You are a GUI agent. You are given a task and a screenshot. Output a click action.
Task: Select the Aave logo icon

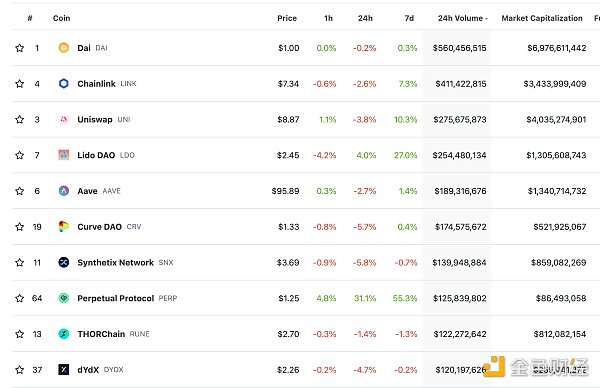click(x=64, y=191)
